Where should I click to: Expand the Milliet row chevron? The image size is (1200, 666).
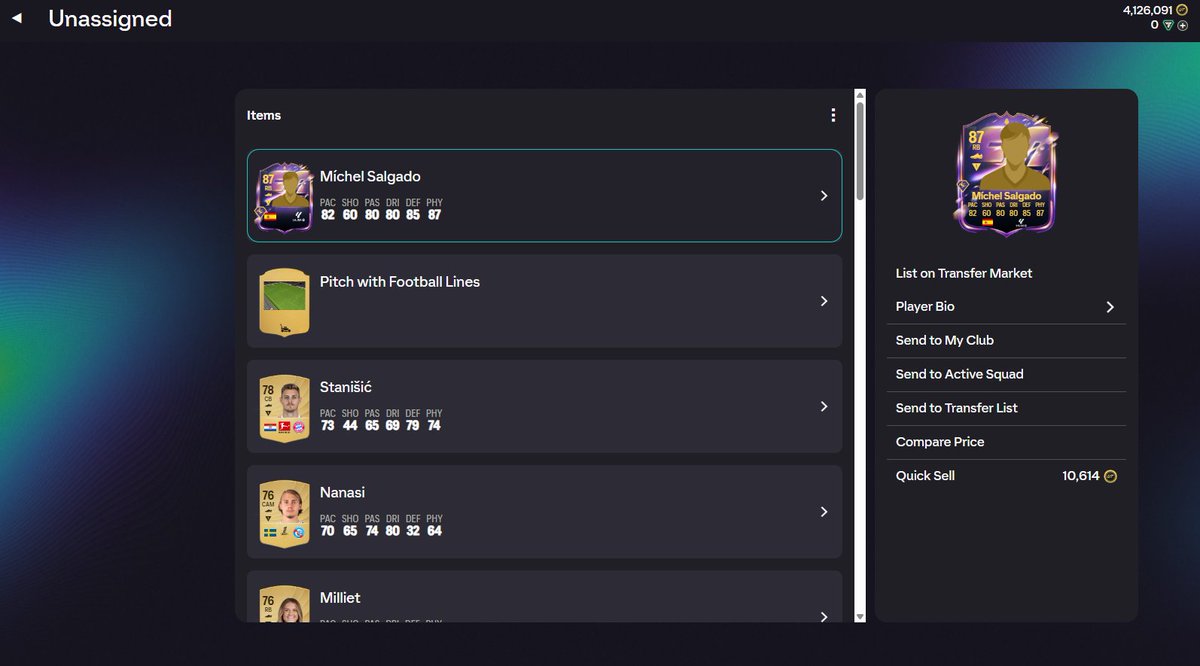pos(824,616)
